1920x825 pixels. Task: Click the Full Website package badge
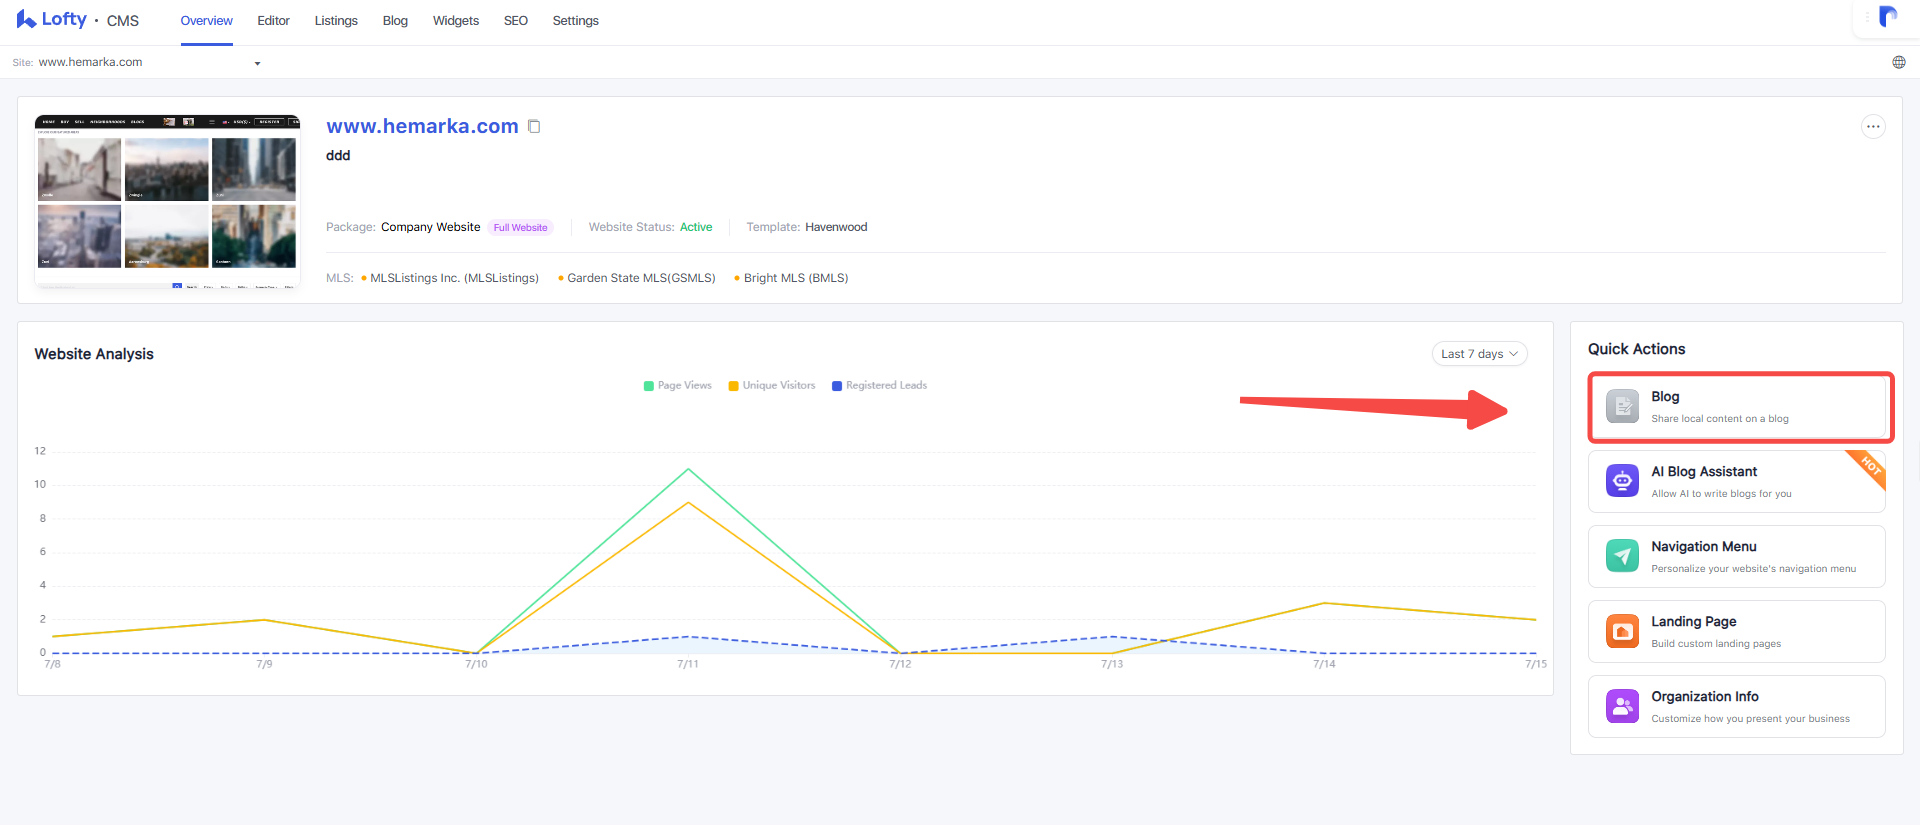tap(521, 227)
